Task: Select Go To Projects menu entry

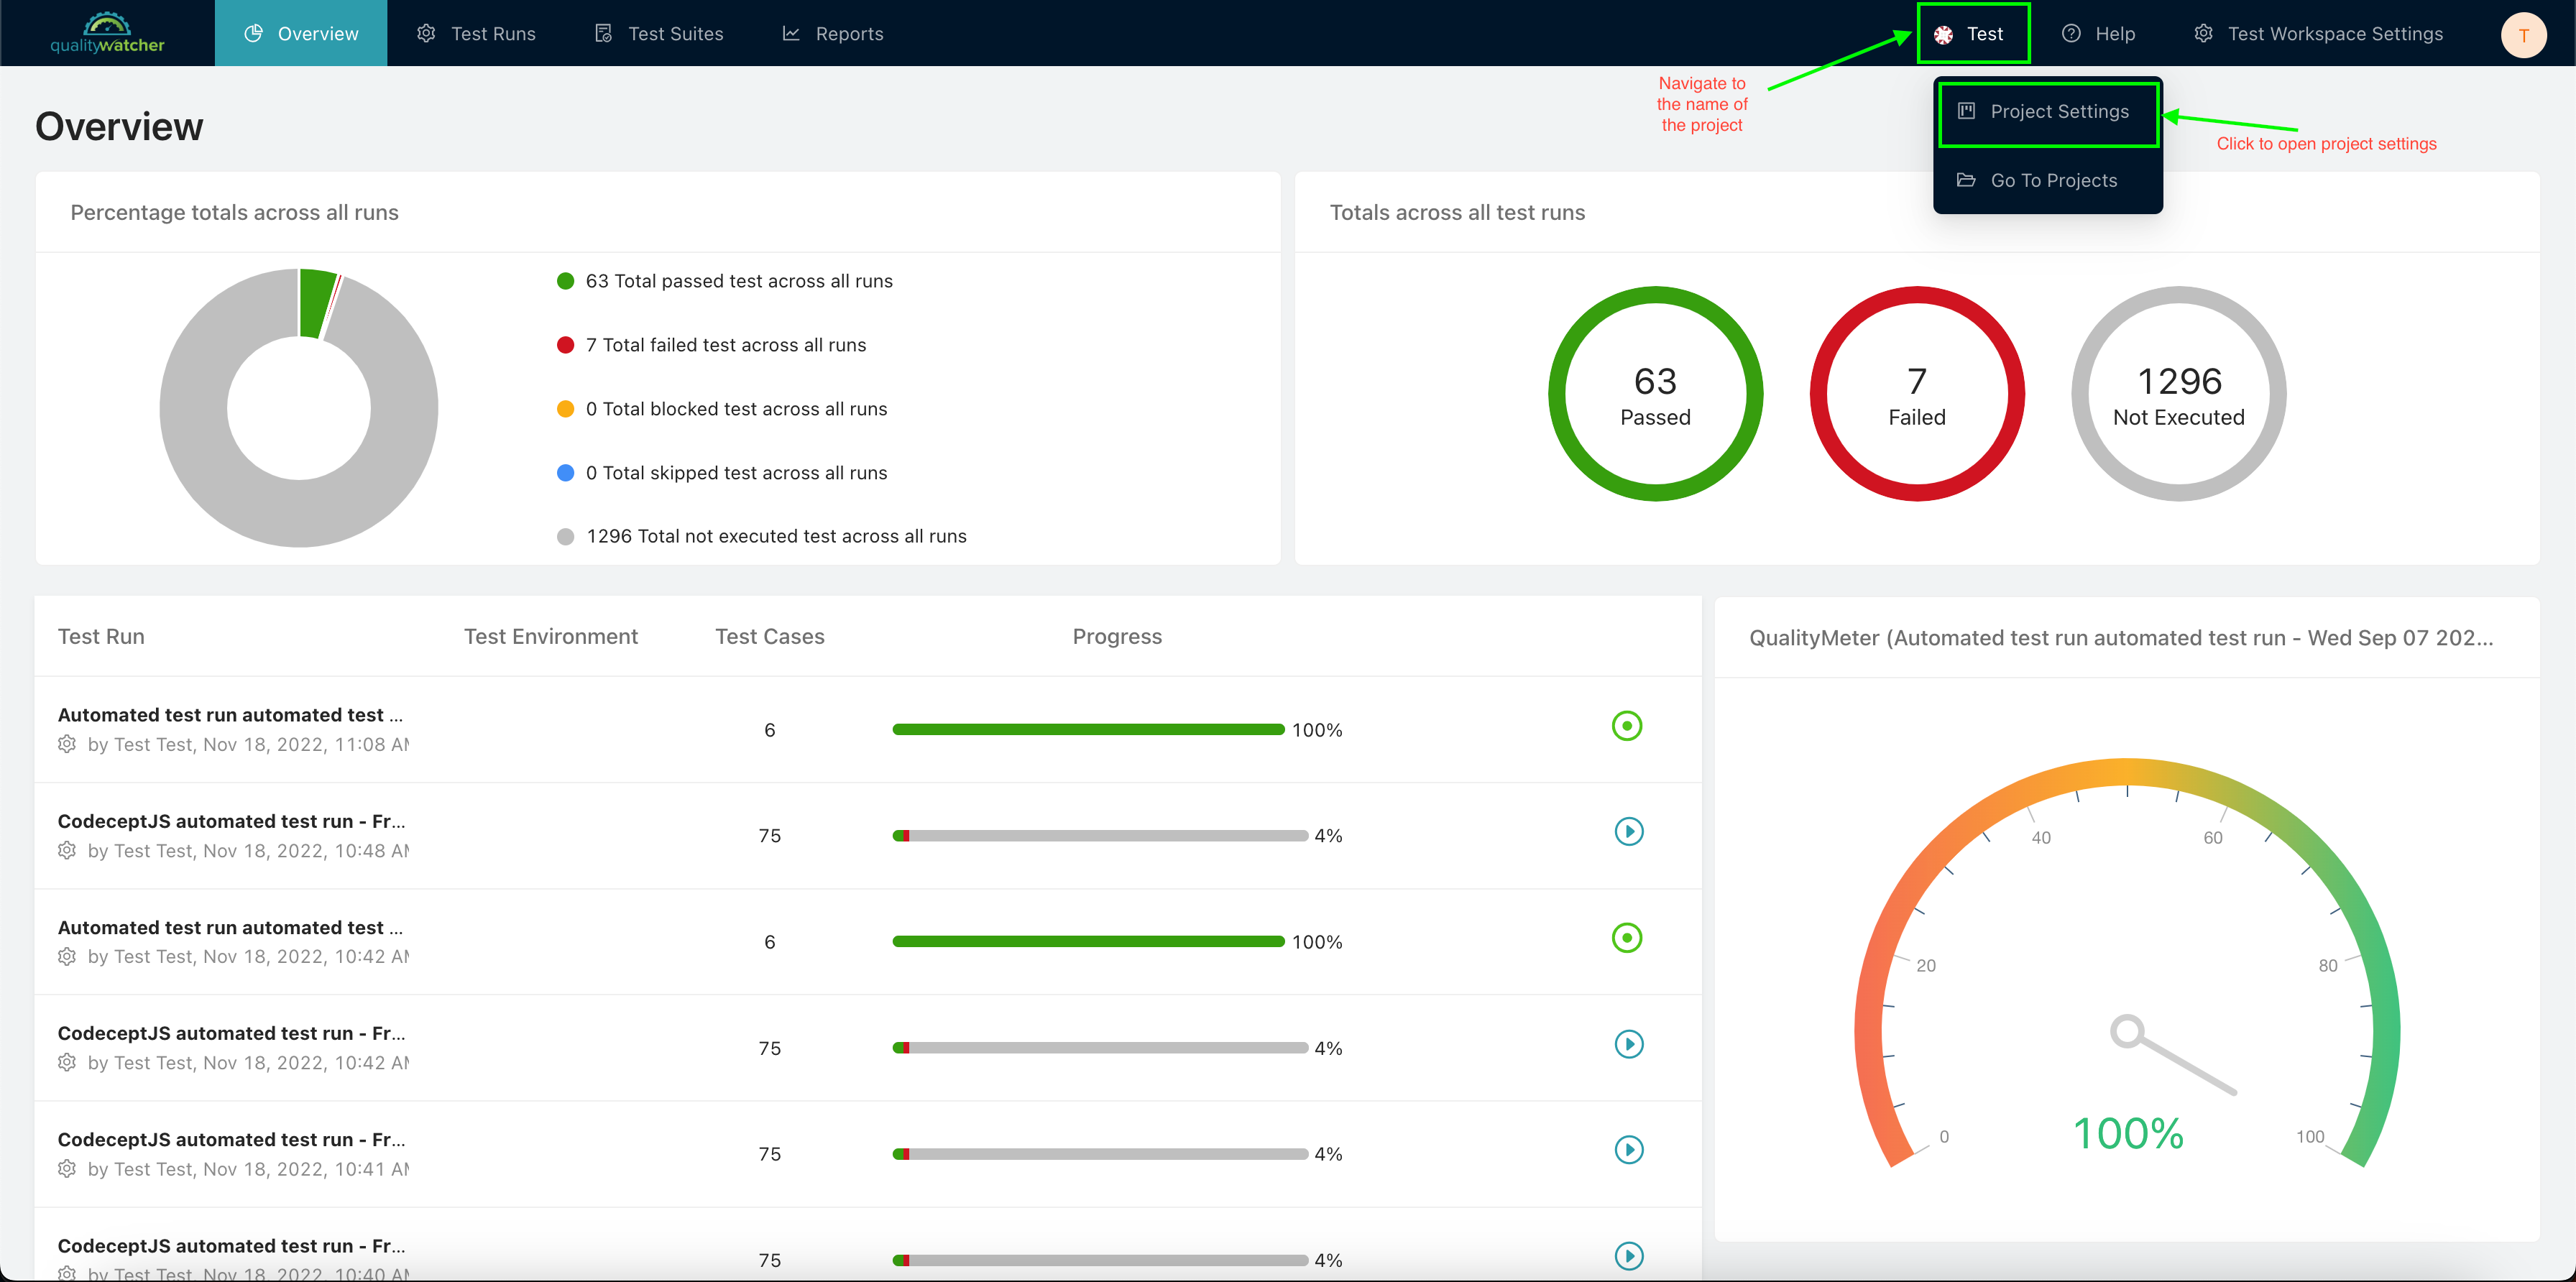Action: (x=2048, y=180)
